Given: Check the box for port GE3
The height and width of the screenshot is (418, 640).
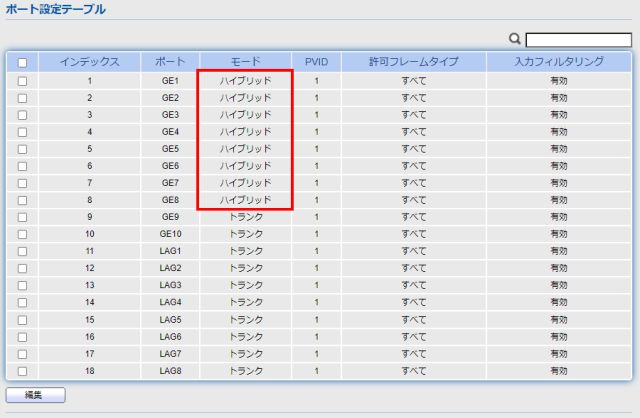Looking at the screenshot, I should coord(22,116).
